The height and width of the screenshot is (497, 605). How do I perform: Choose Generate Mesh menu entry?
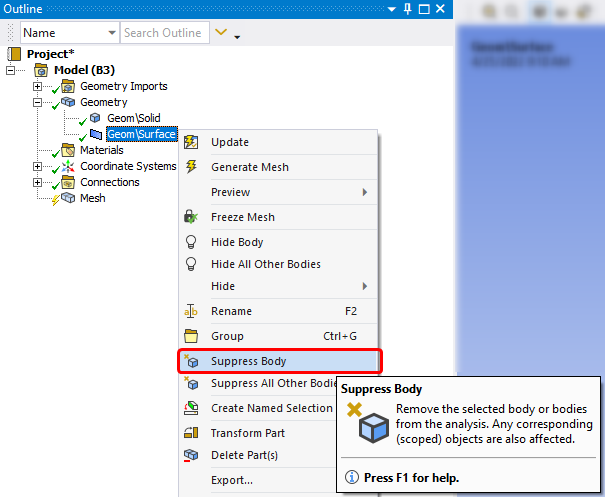278,167
